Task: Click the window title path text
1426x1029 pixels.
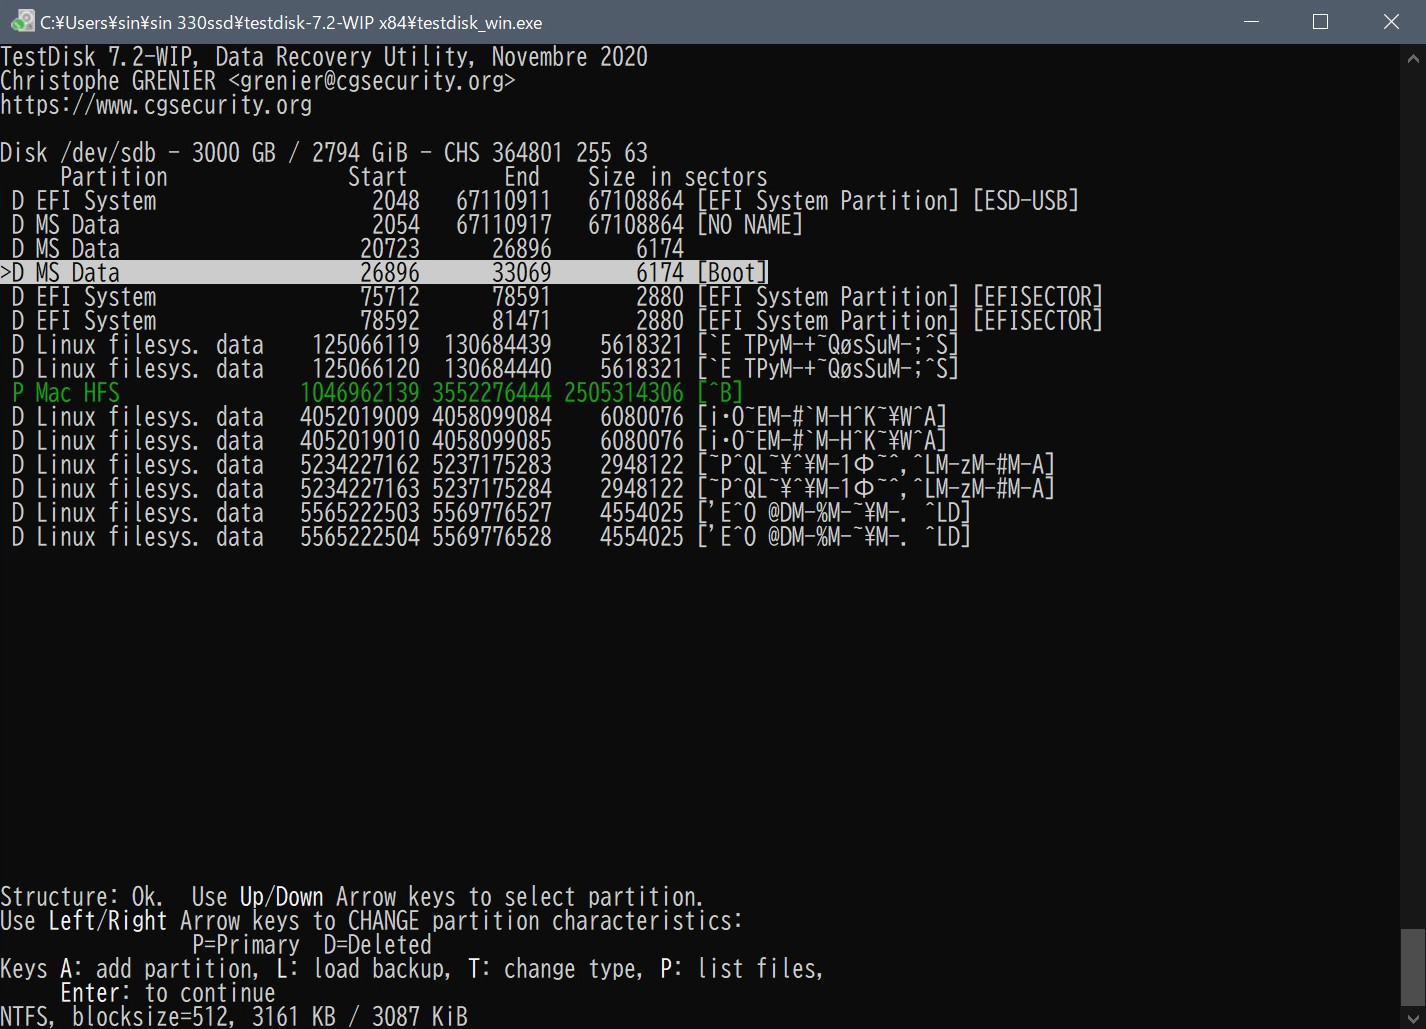Action: coord(291,22)
